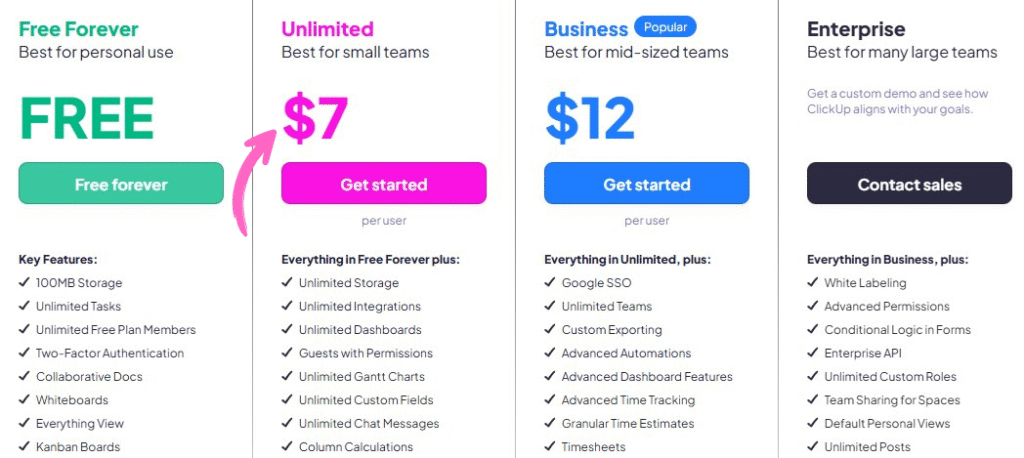
Task: Click the checkmark beside 100MB Storage
Action: (24, 283)
